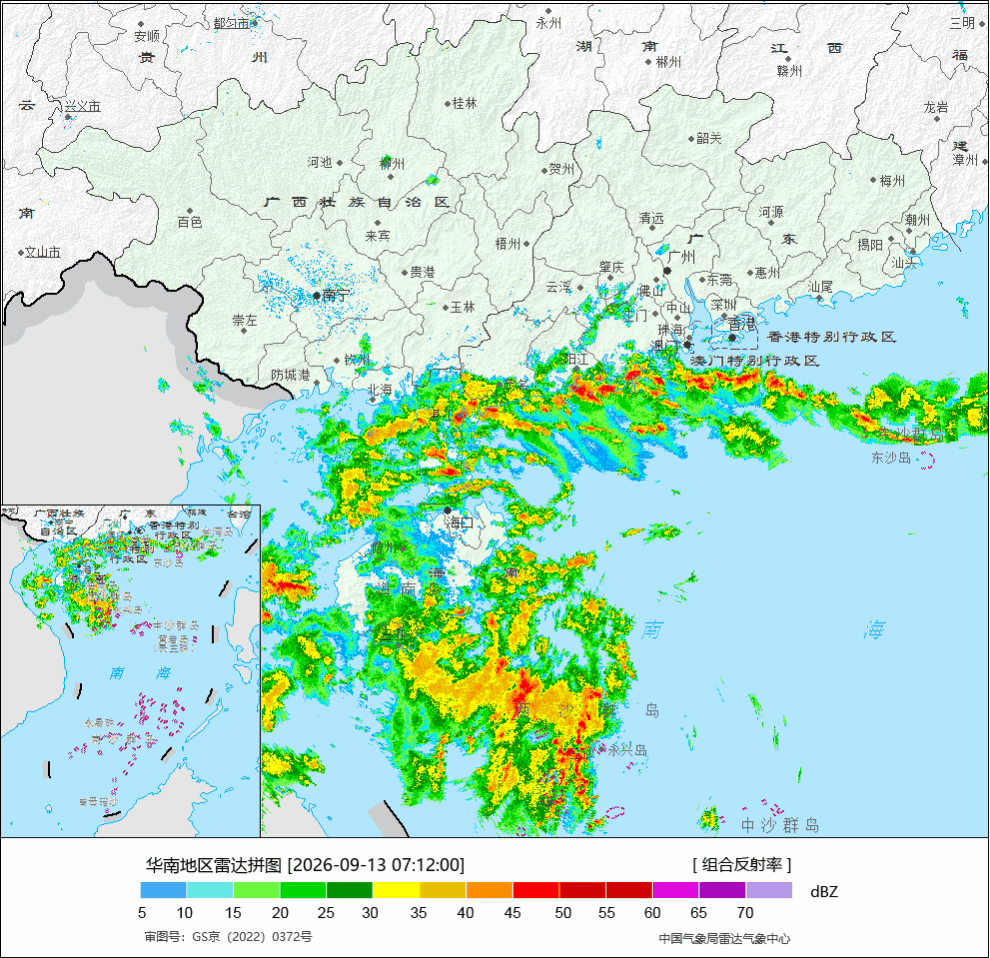Click the dBZ unit label
The image size is (990, 958).
pos(823,892)
